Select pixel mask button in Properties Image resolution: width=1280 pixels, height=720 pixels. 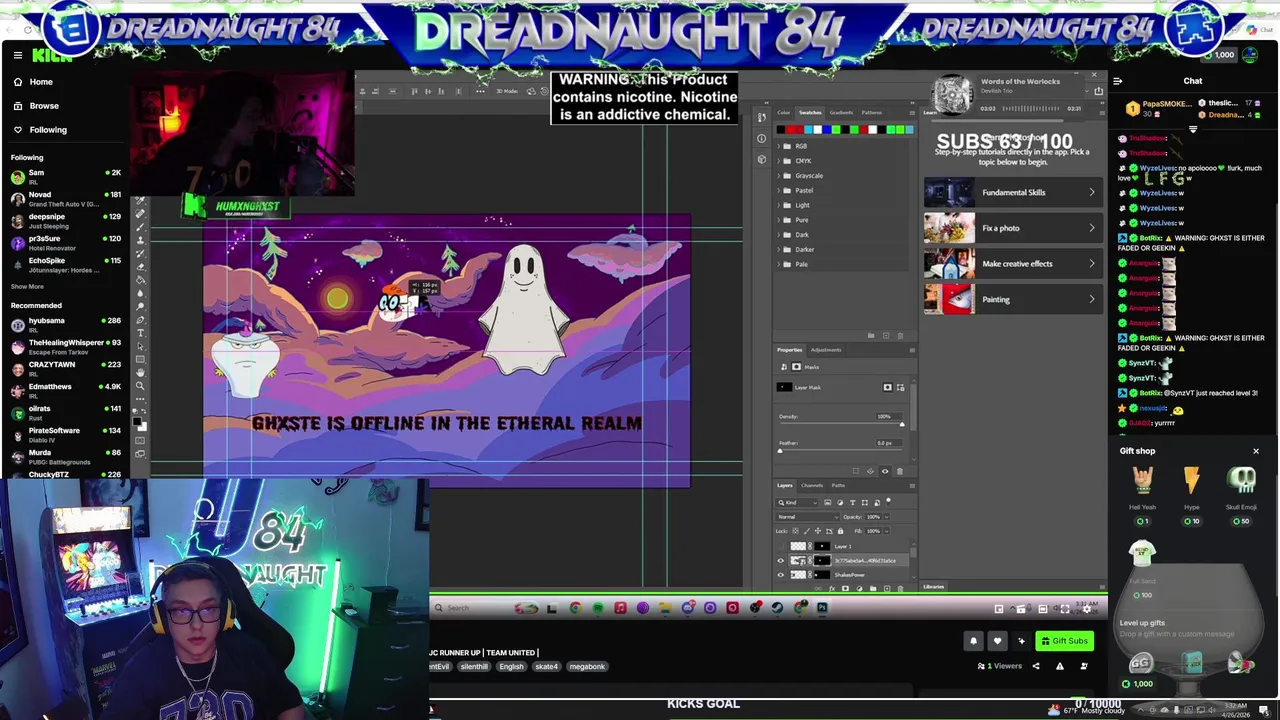(888, 387)
